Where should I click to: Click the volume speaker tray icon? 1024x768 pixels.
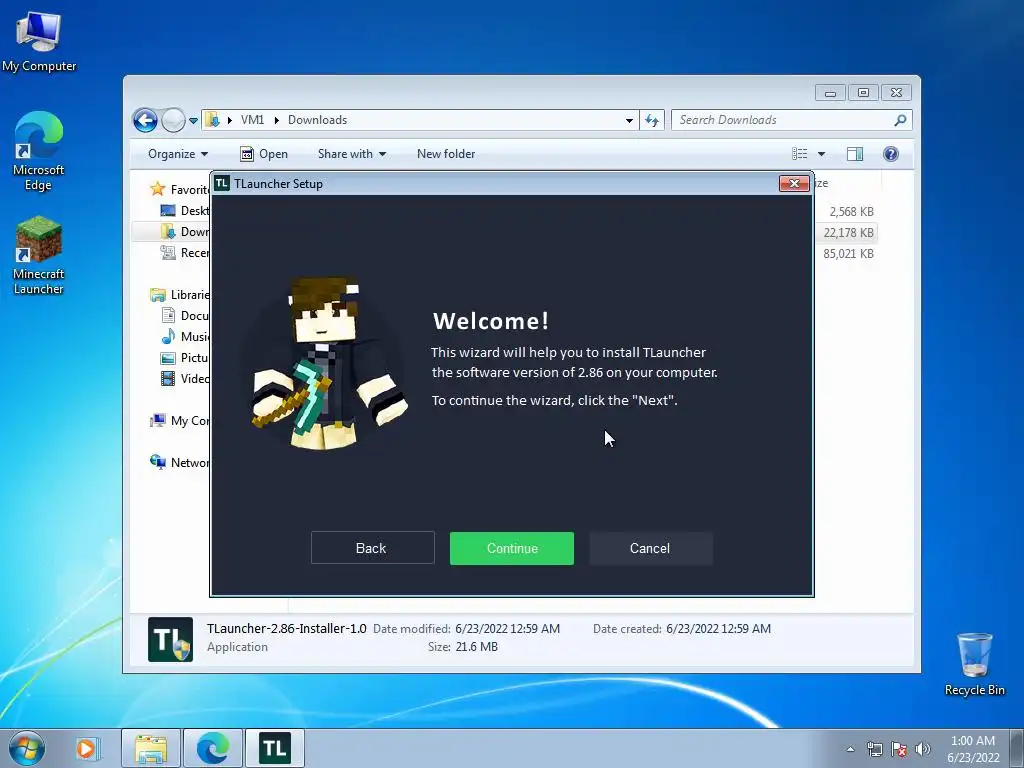(x=922, y=749)
